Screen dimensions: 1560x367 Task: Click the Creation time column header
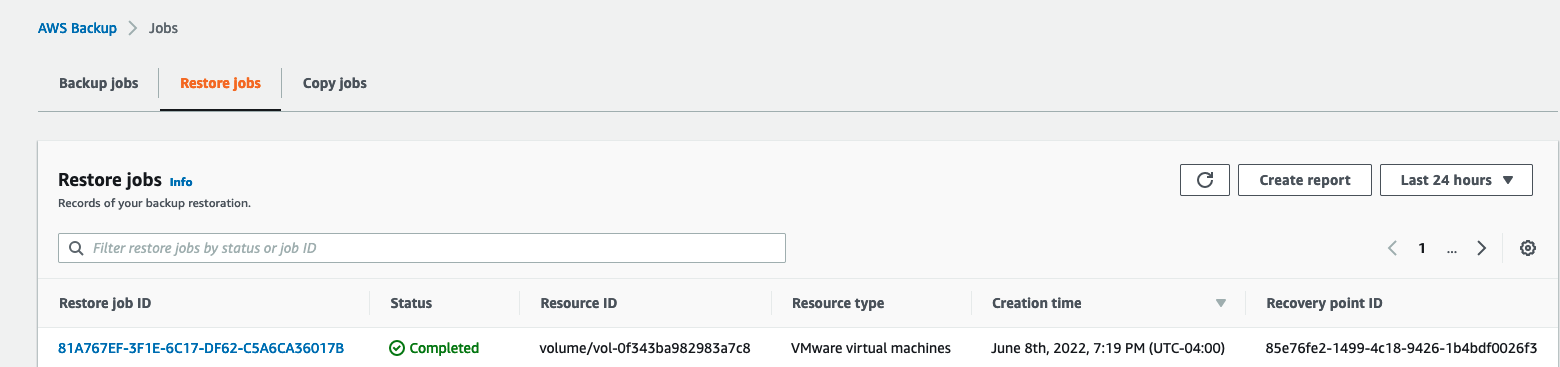1036,303
